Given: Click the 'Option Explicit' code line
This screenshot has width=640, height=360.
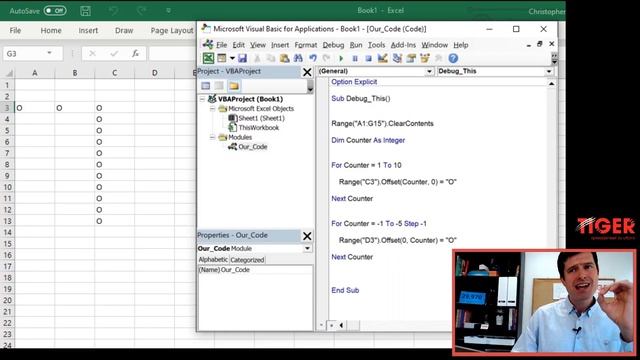Looking at the screenshot, I should [354, 82].
